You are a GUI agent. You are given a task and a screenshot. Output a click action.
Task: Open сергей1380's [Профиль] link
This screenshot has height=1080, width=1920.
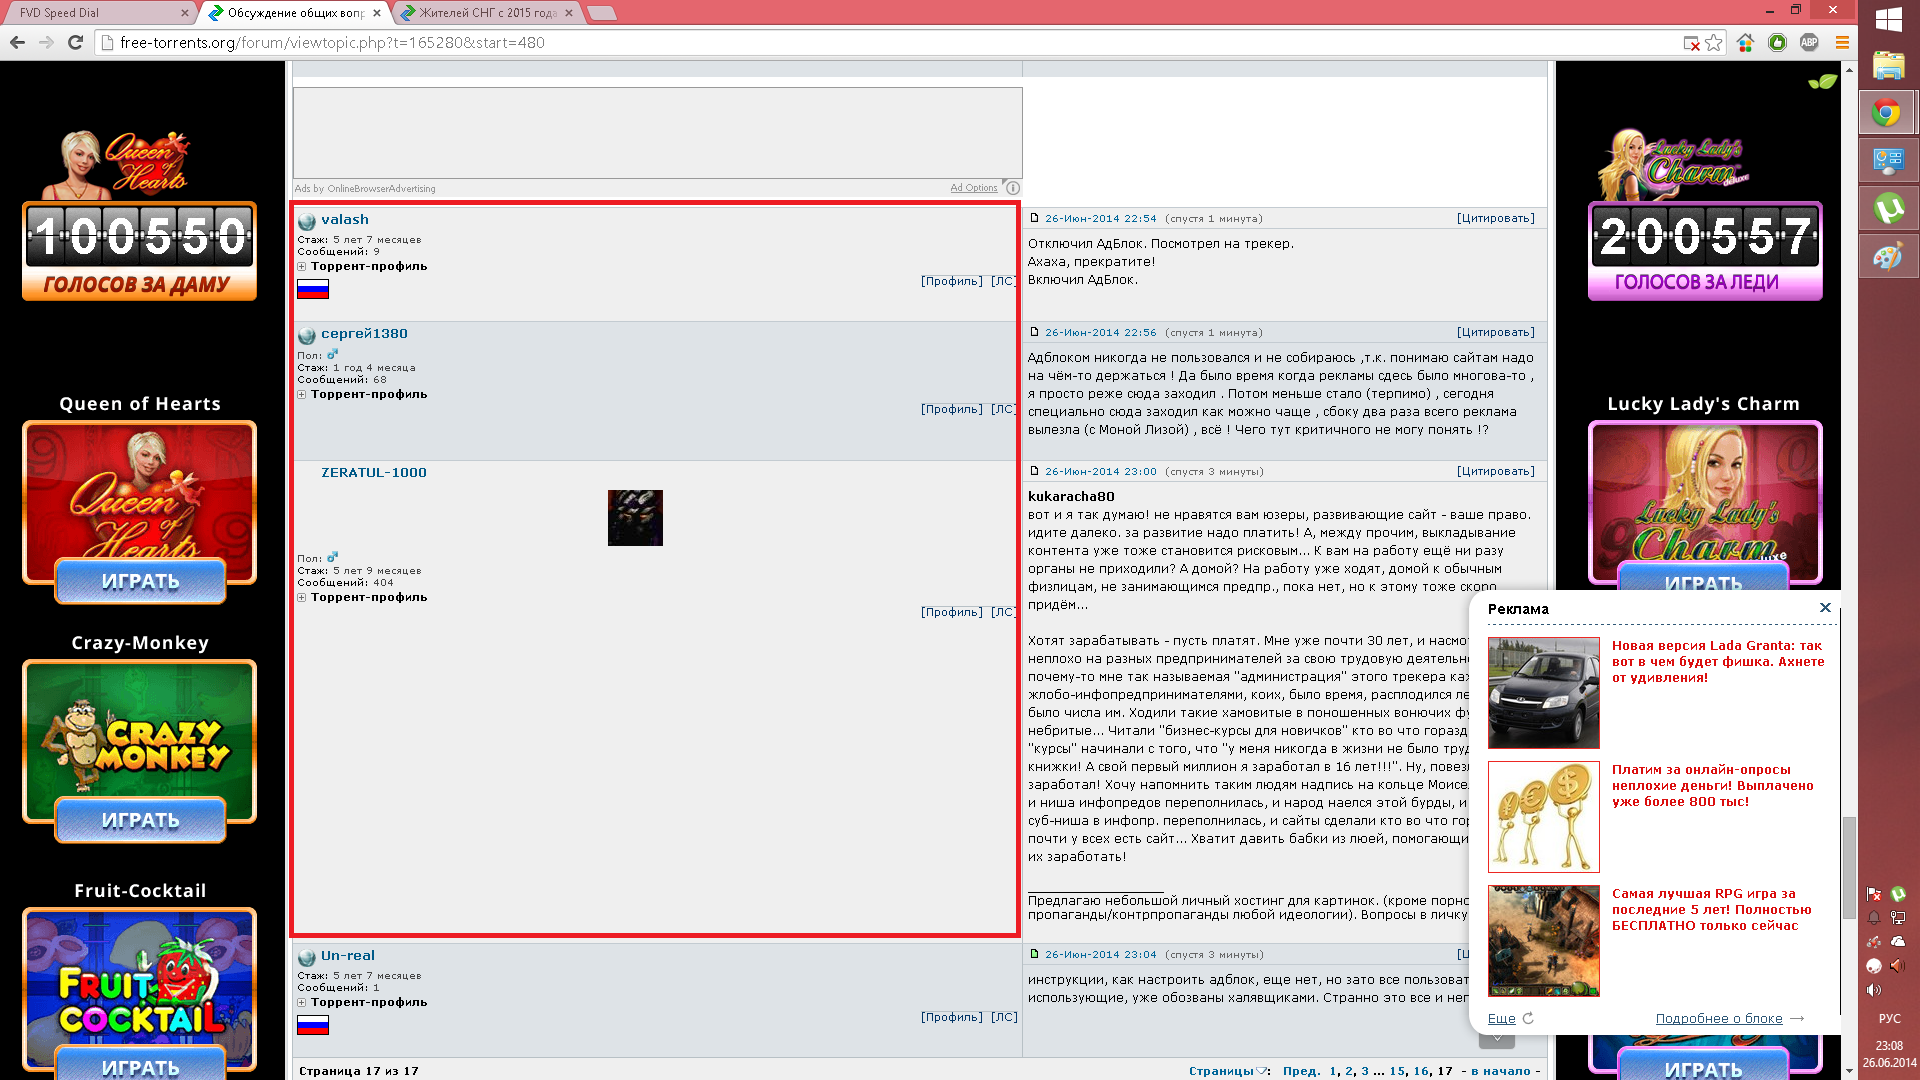point(951,409)
